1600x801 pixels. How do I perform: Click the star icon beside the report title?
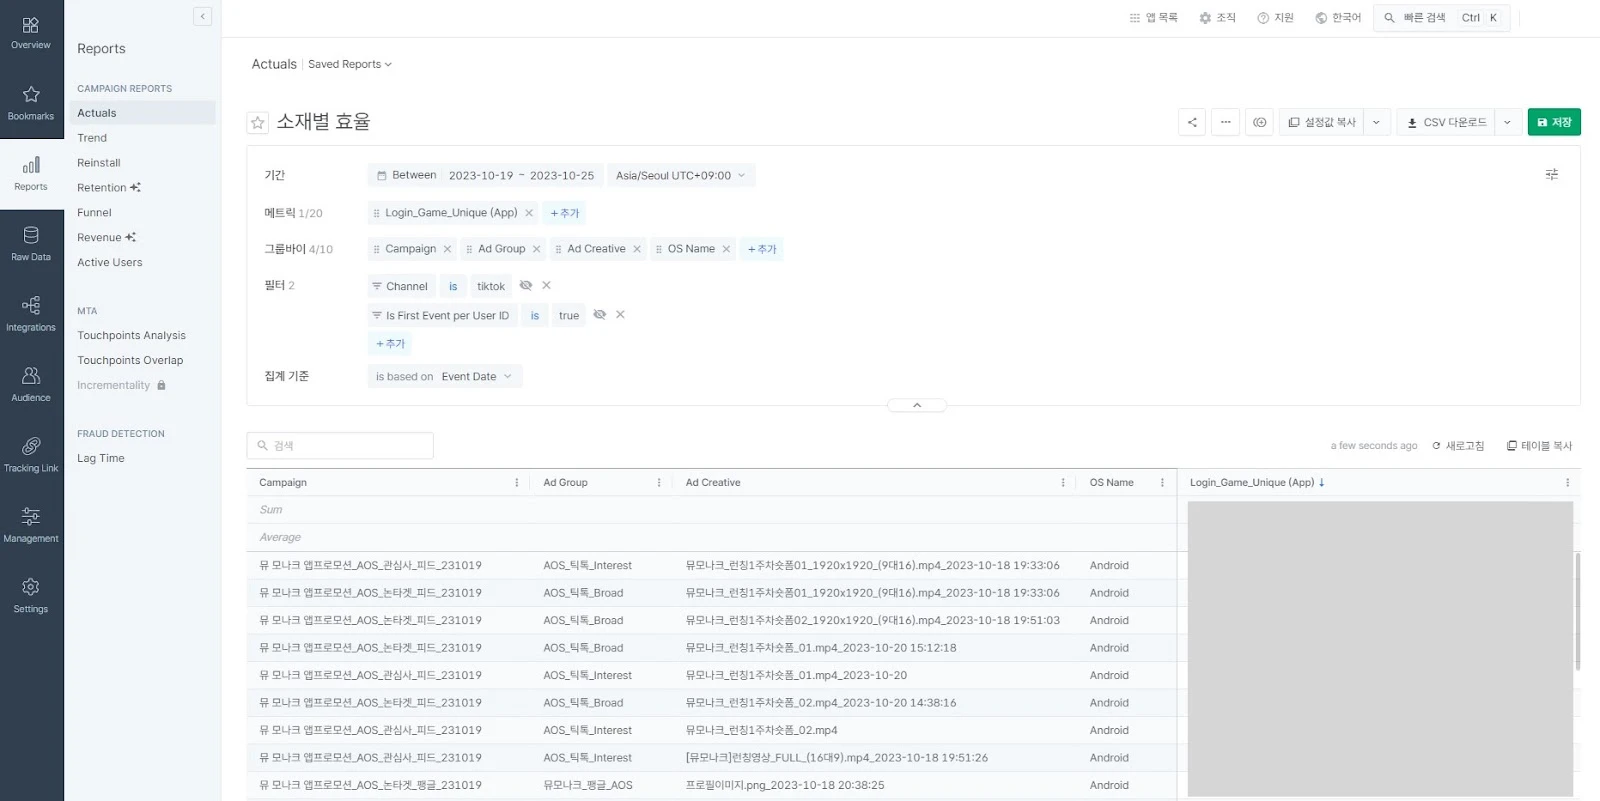click(258, 123)
